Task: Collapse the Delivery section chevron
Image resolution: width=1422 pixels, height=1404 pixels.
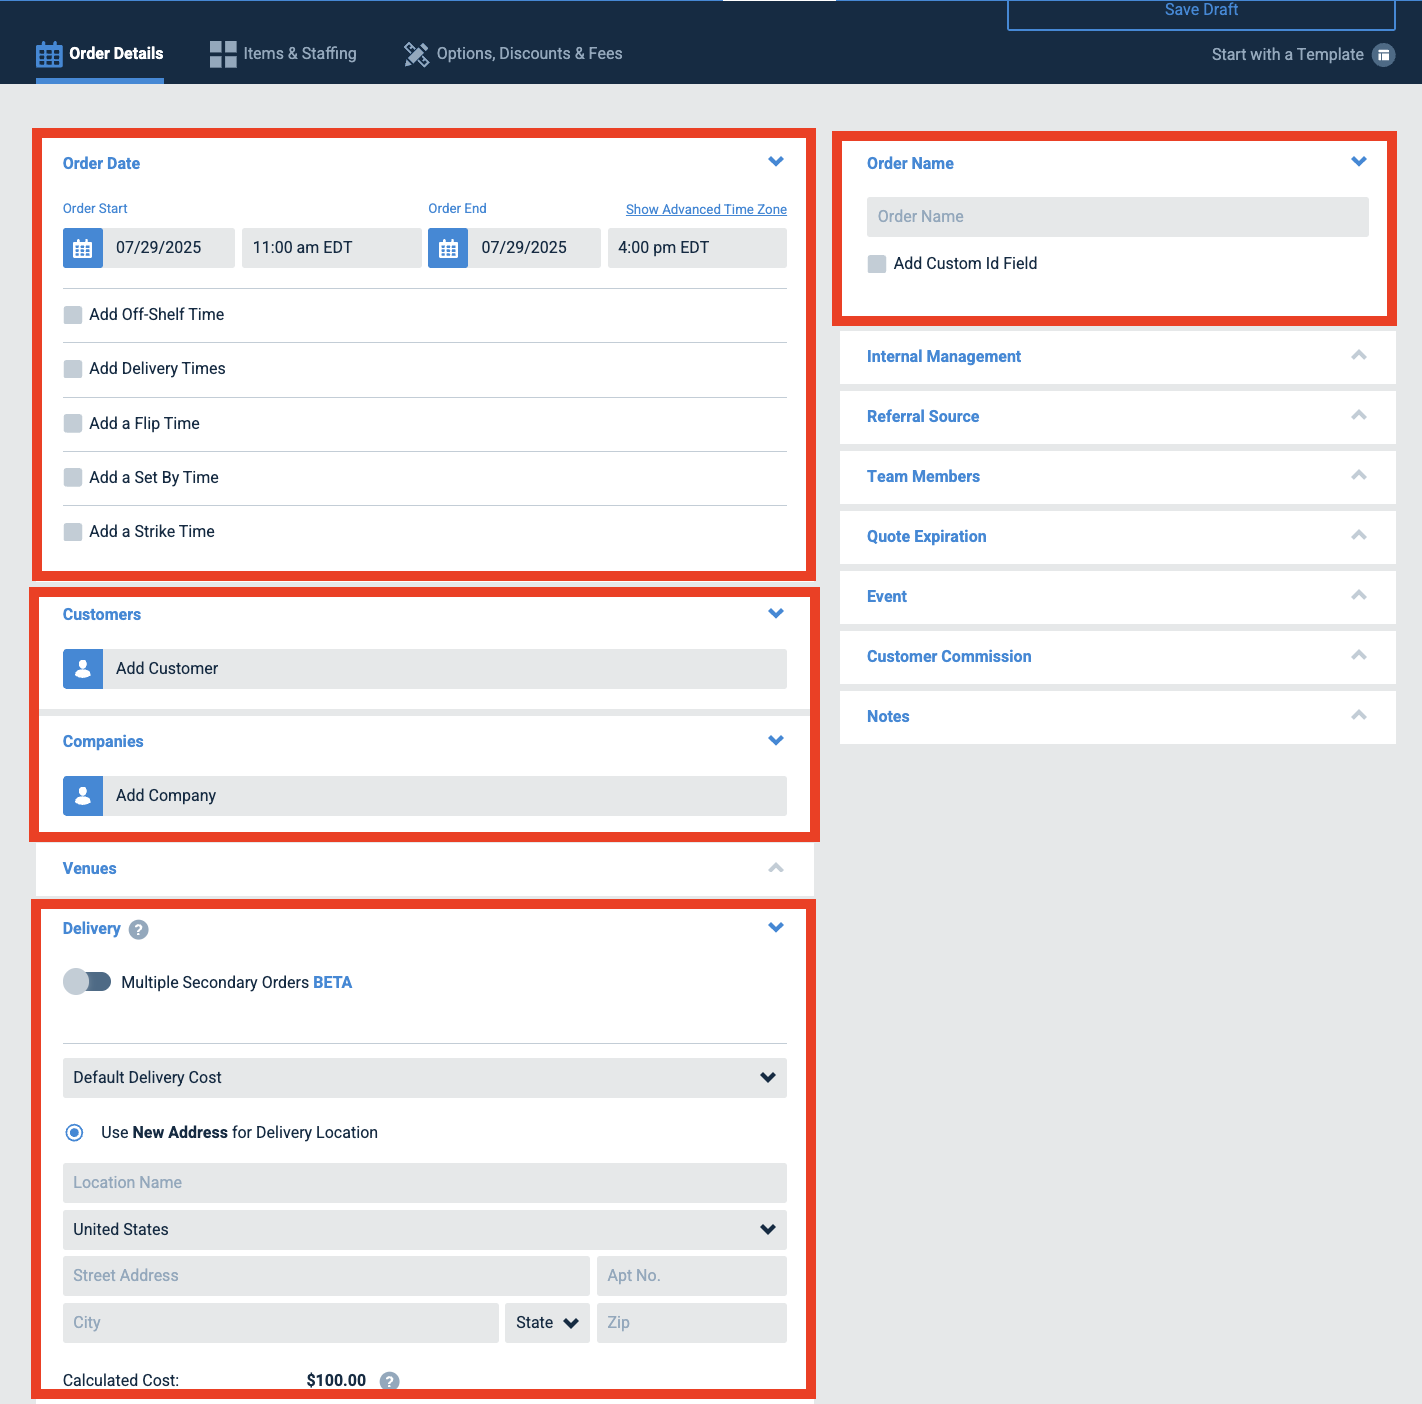Action: click(776, 928)
